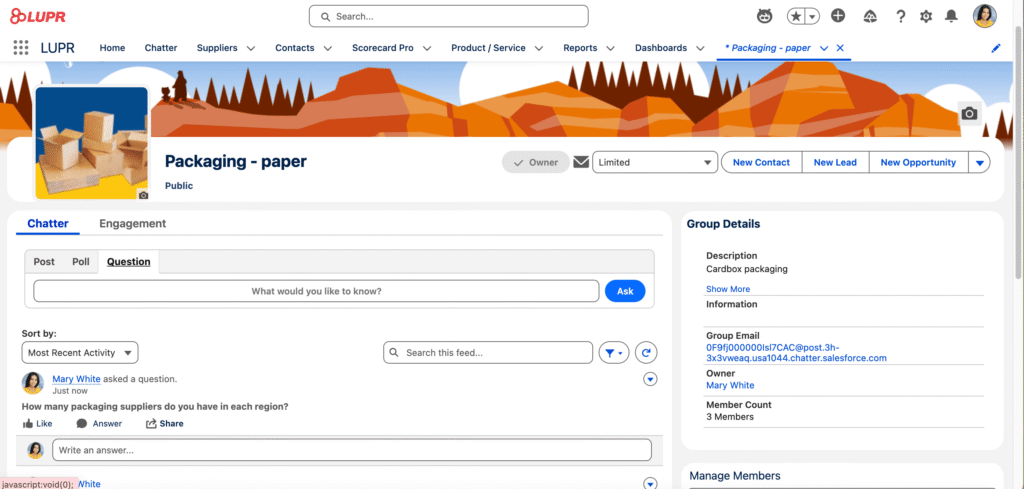Like Mary White's question
The height and width of the screenshot is (489, 1024).
coord(37,424)
